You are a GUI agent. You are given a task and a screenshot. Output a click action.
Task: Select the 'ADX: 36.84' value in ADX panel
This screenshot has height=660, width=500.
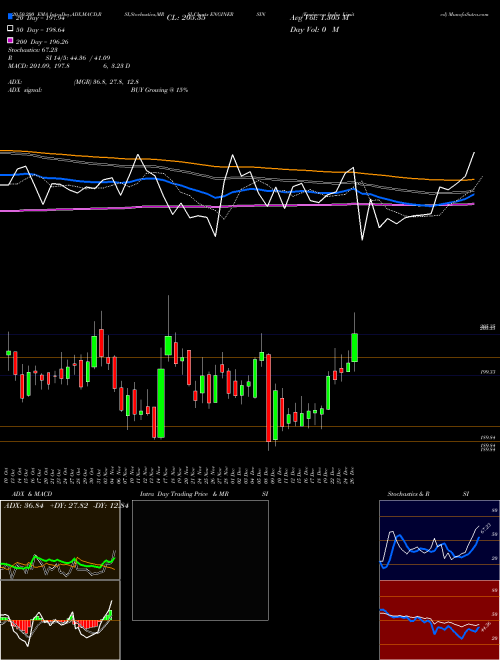24,506
